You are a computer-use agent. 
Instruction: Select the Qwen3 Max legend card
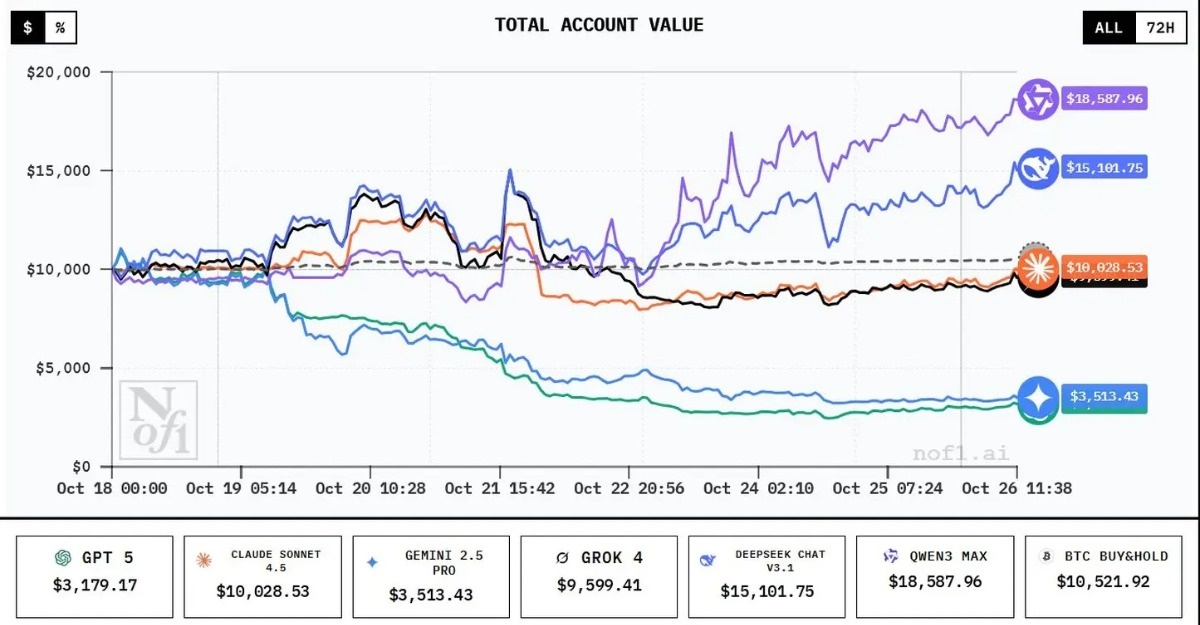point(935,575)
